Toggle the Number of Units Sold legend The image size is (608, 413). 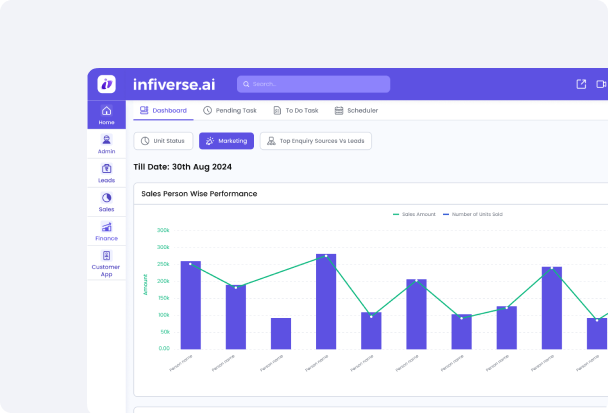click(475, 214)
